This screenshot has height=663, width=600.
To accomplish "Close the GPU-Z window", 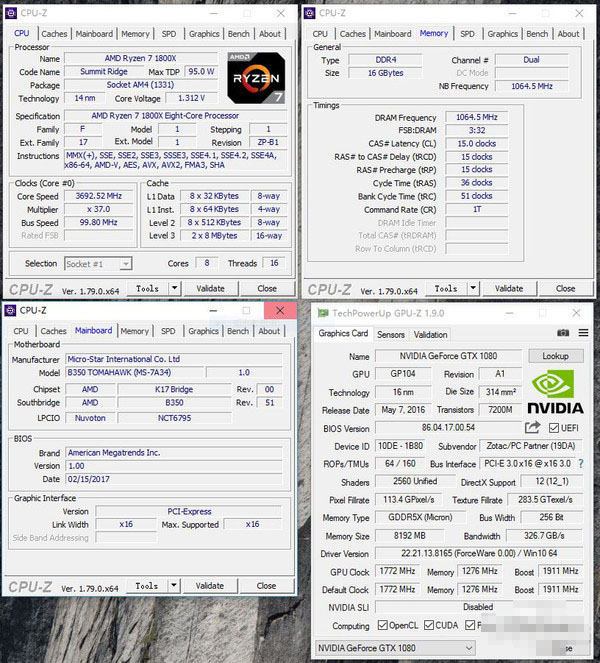I will [576, 313].
